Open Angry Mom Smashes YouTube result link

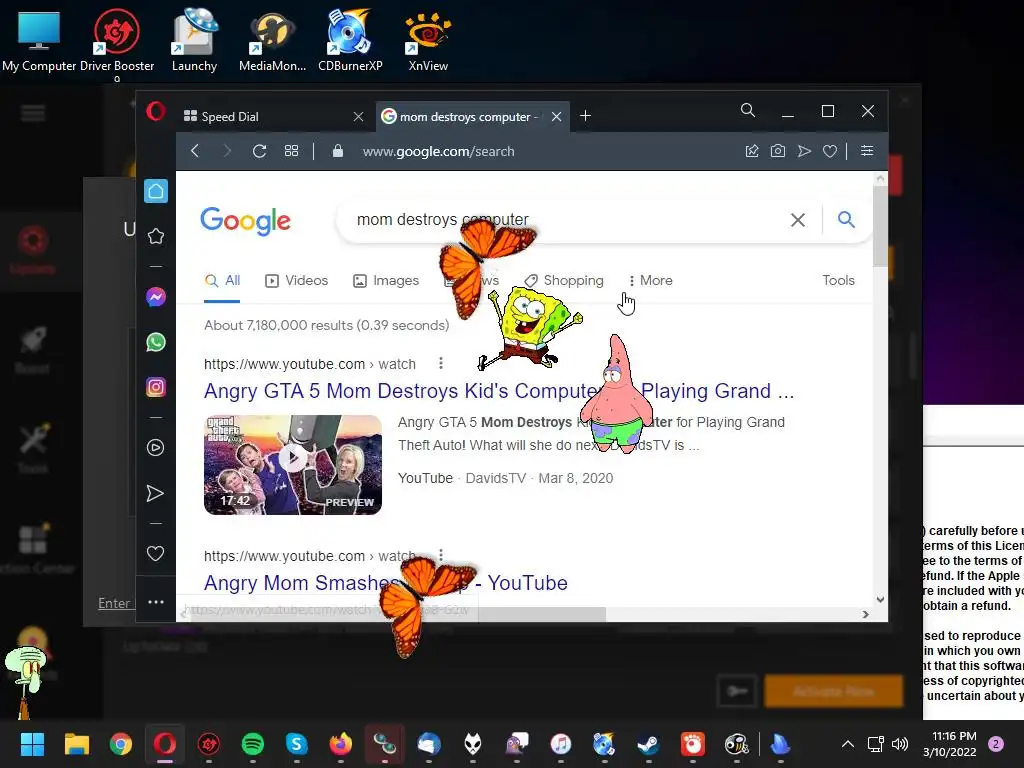pyautogui.click(x=385, y=583)
